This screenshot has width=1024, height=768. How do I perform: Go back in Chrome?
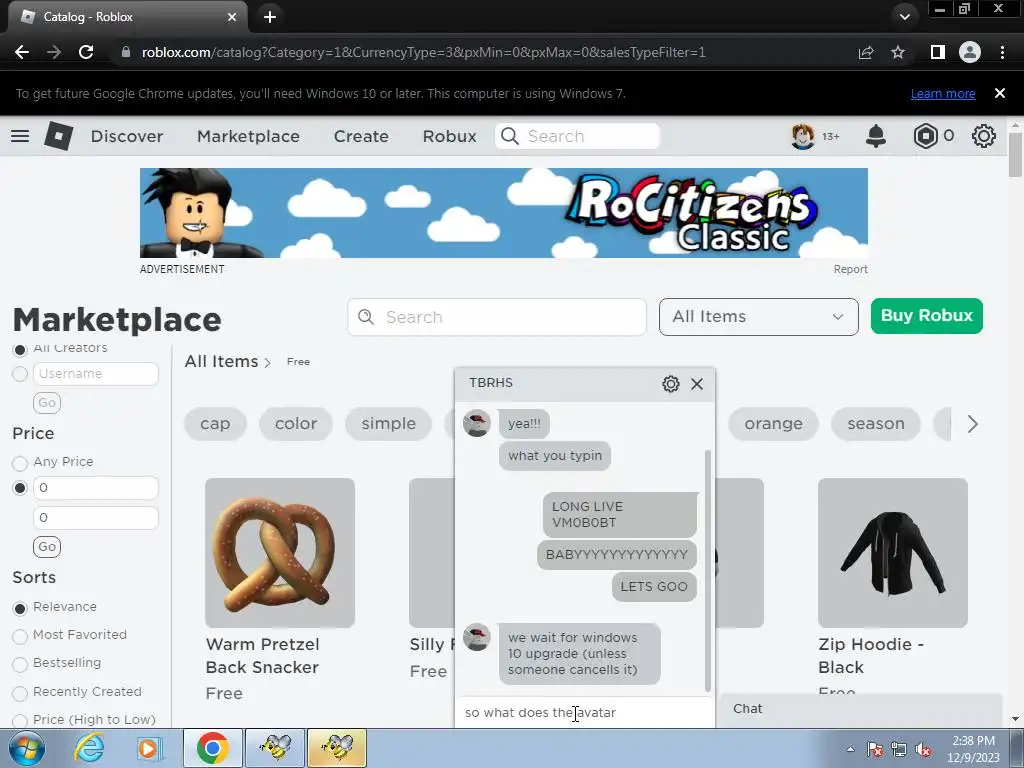click(x=22, y=52)
